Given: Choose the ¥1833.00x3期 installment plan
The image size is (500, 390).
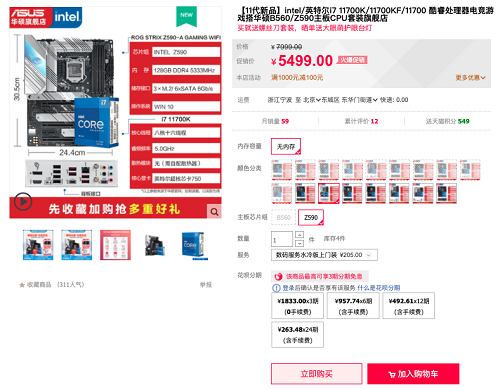Looking at the screenshot, I should 298,306.
